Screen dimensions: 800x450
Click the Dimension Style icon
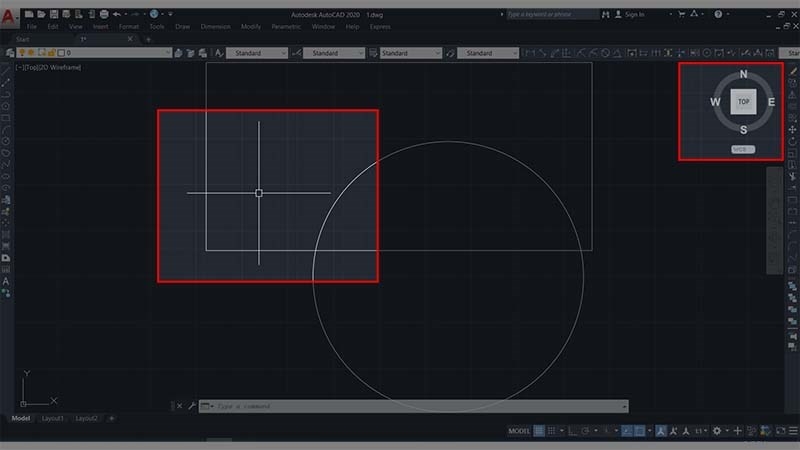(296, 53)
